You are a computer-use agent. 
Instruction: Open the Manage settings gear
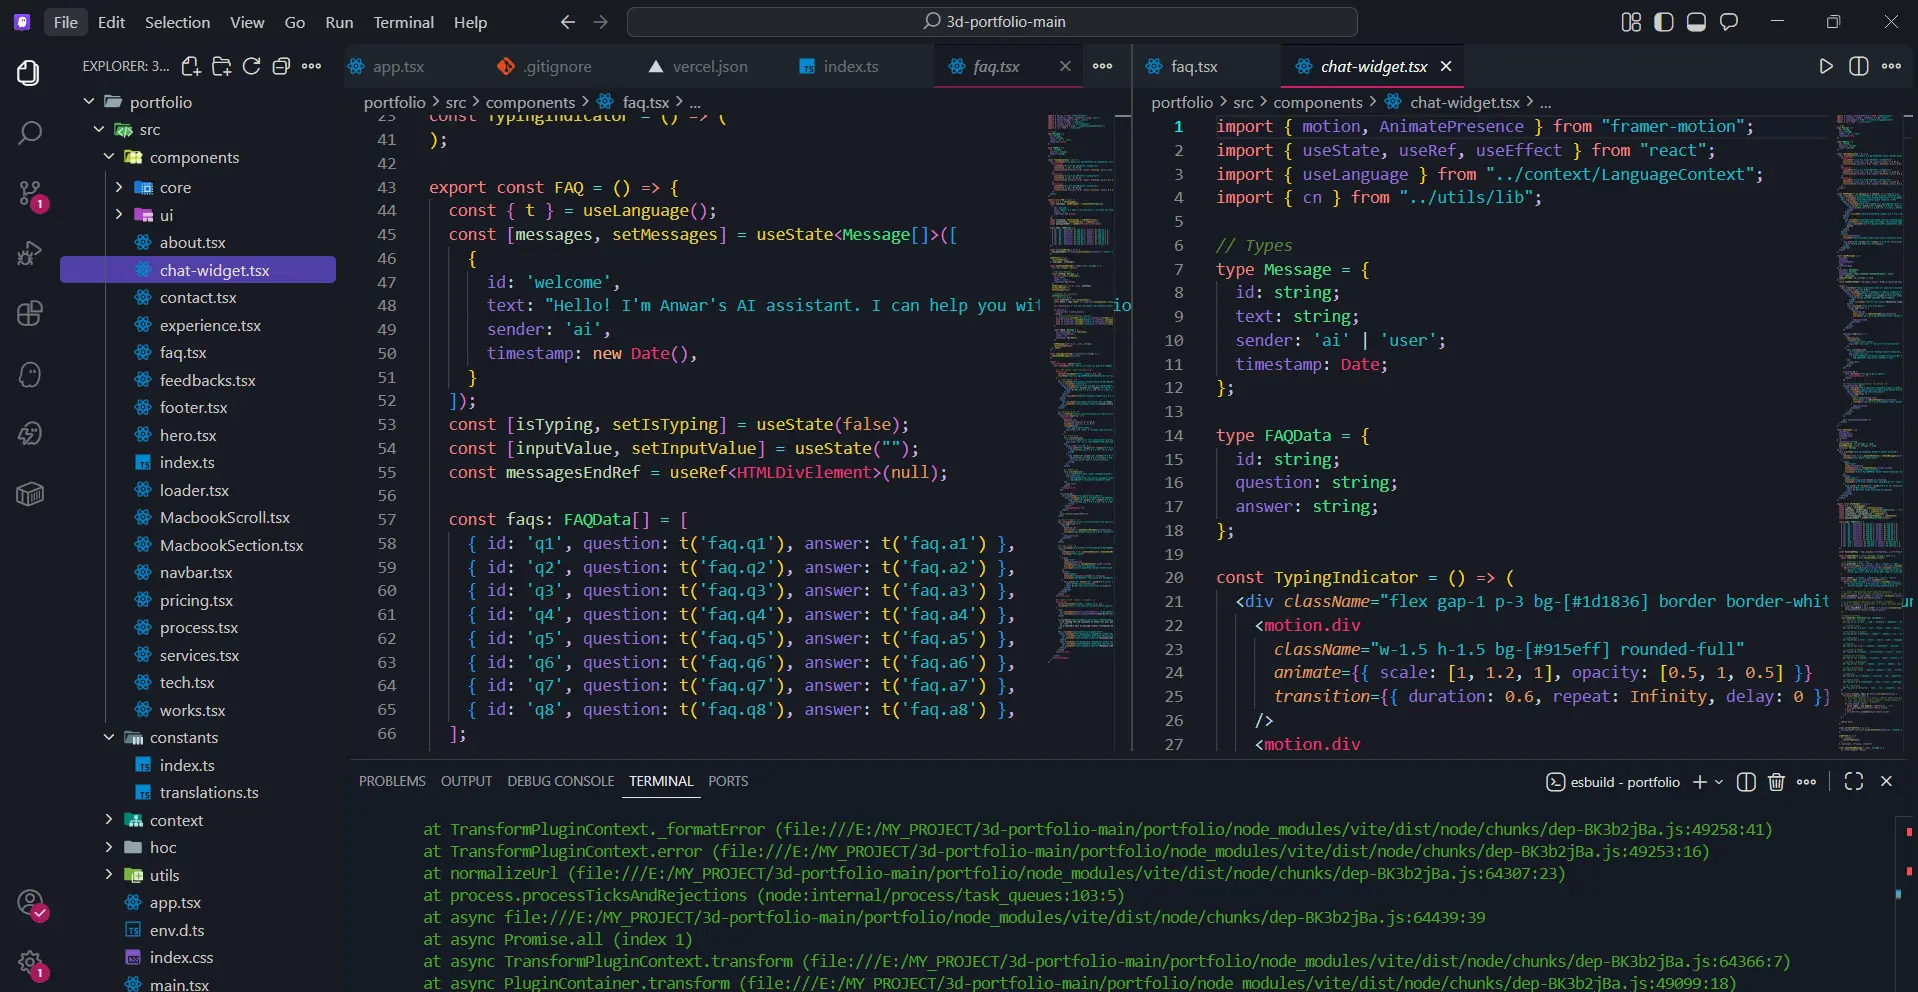(30, 964)
